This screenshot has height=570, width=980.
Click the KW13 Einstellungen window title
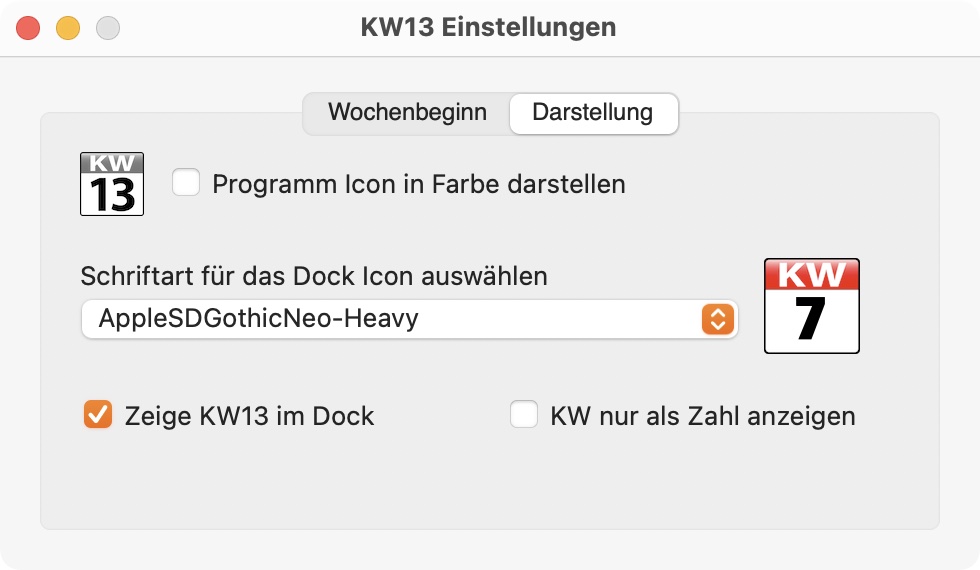point(488,28)
